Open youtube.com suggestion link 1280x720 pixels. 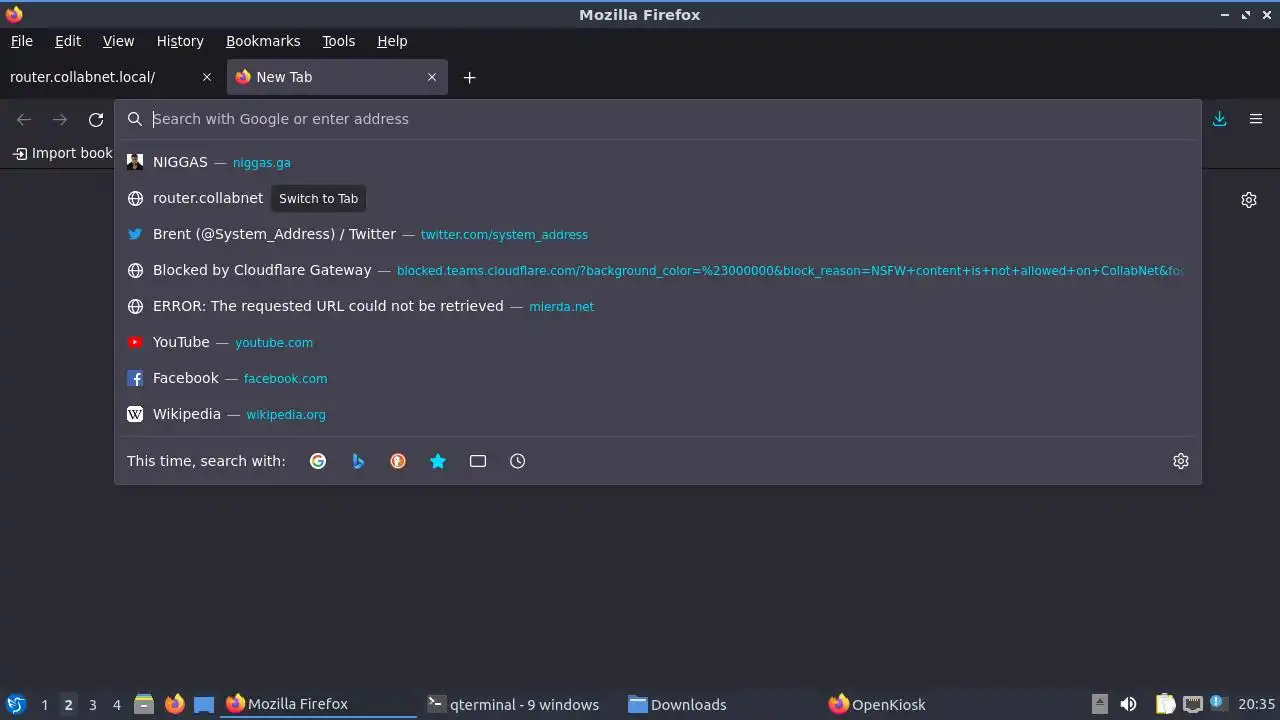point(274,343)
